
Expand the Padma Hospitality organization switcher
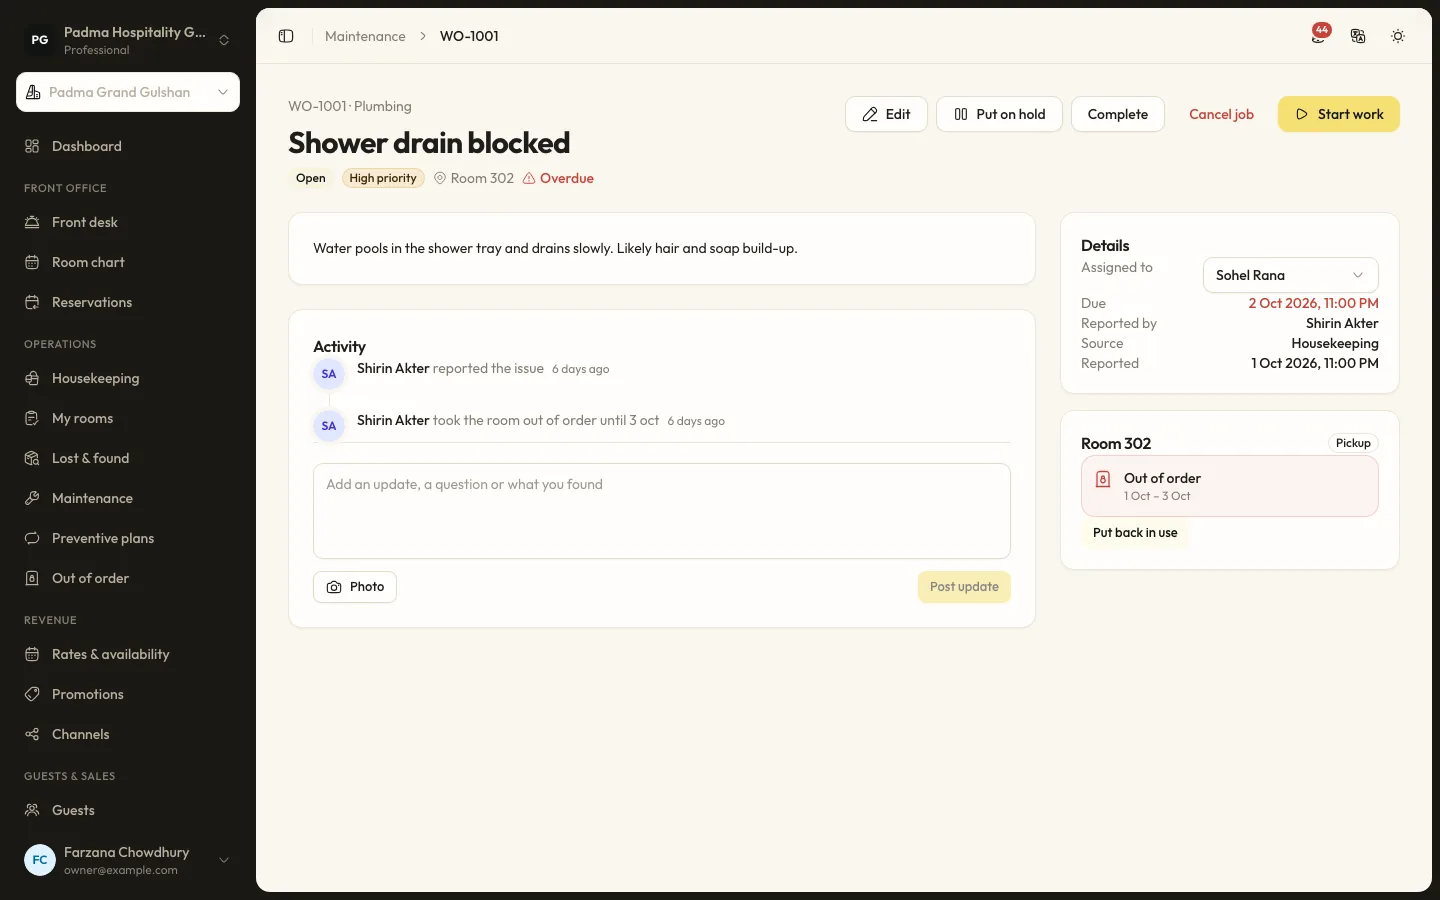128,40
